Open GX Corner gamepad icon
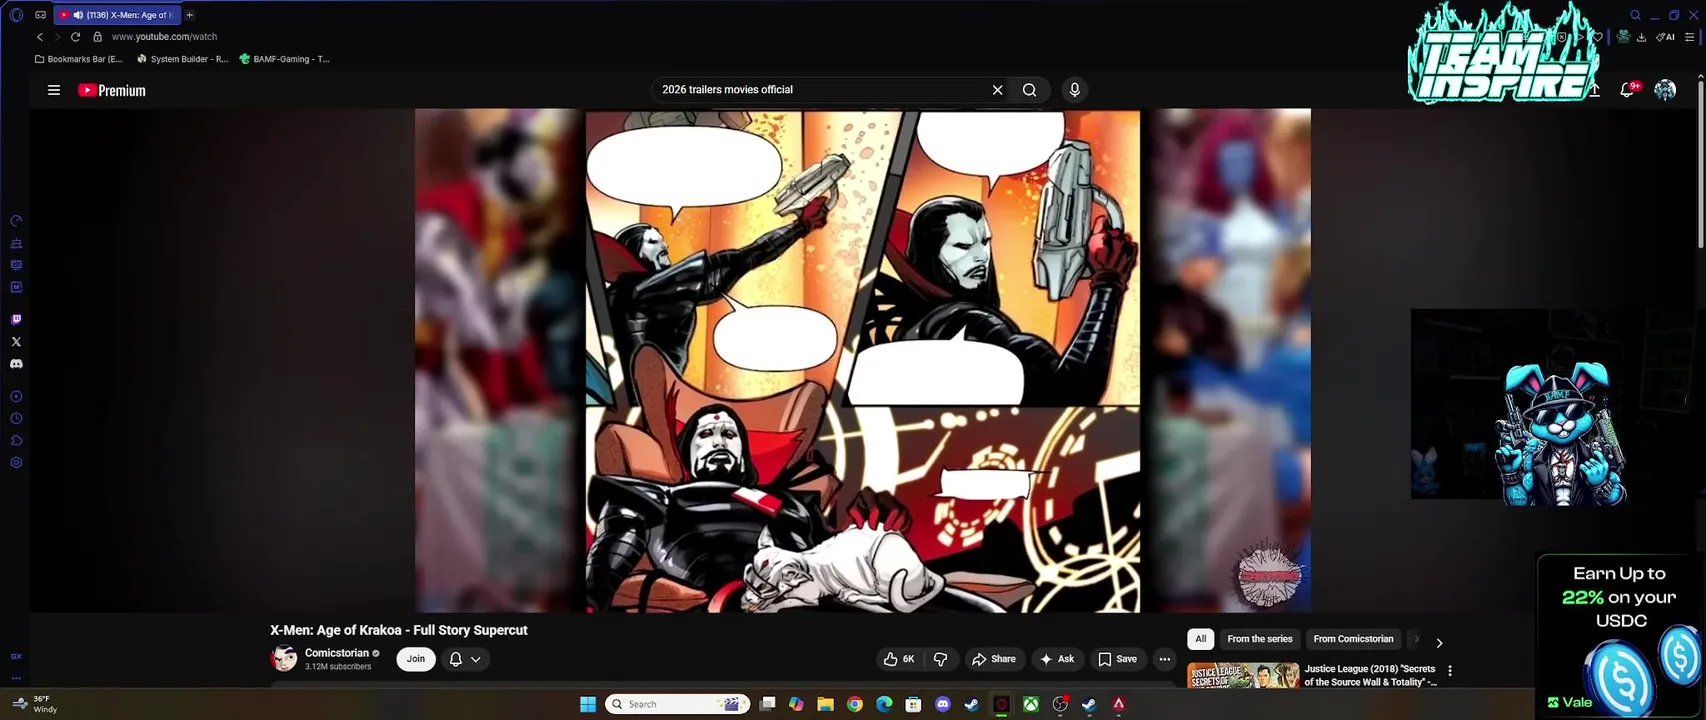1706x720 pixels. pos(40,15)
